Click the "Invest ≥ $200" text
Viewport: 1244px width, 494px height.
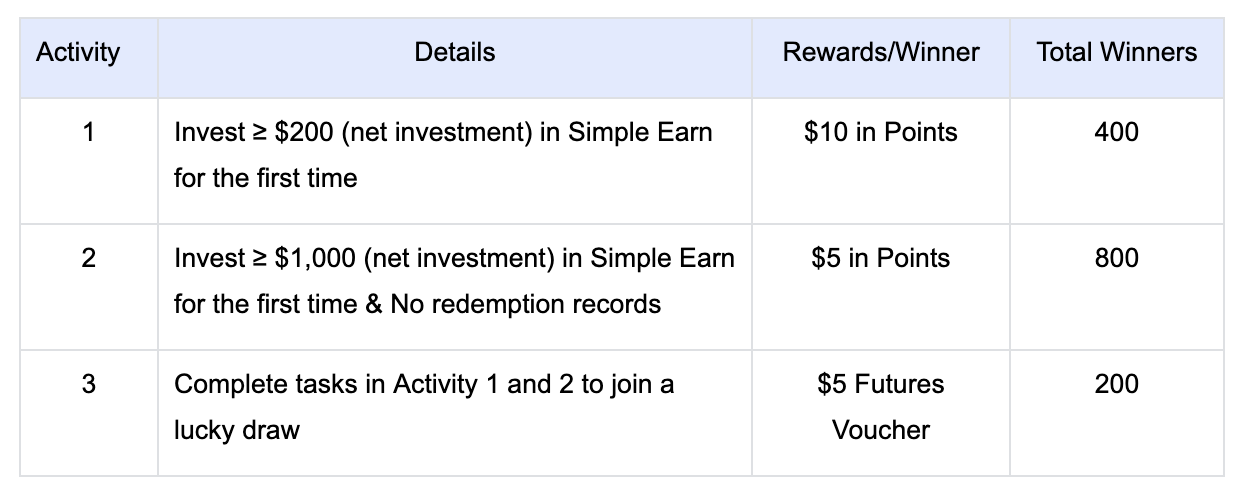click(x=254, y=132)
